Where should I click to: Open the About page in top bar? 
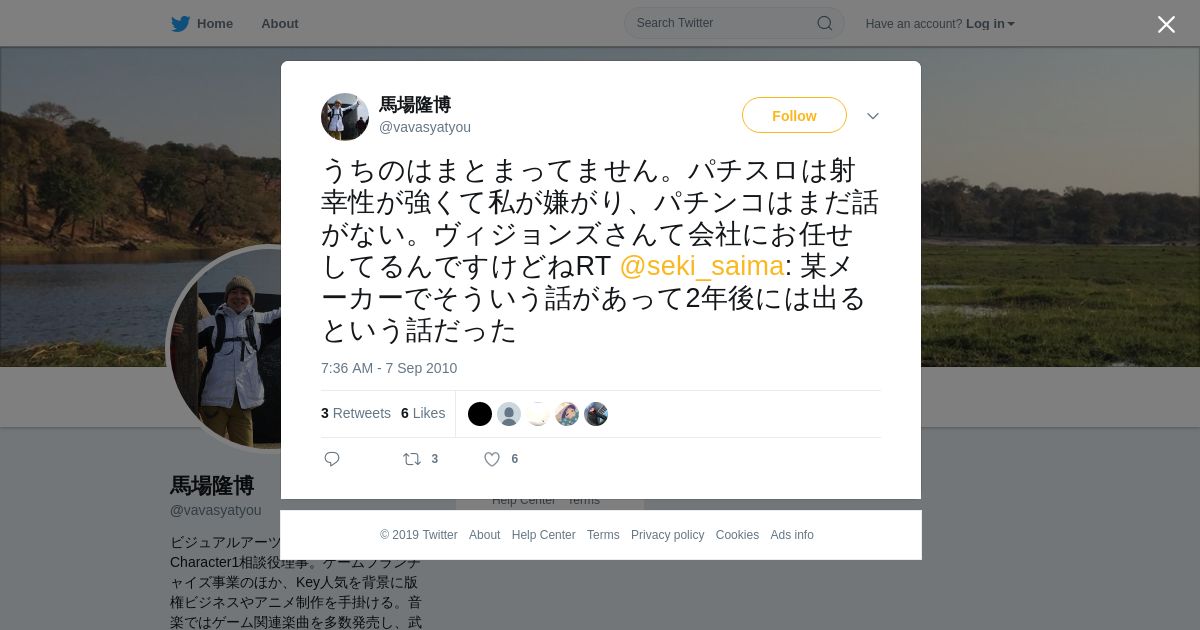click(280, 24)
